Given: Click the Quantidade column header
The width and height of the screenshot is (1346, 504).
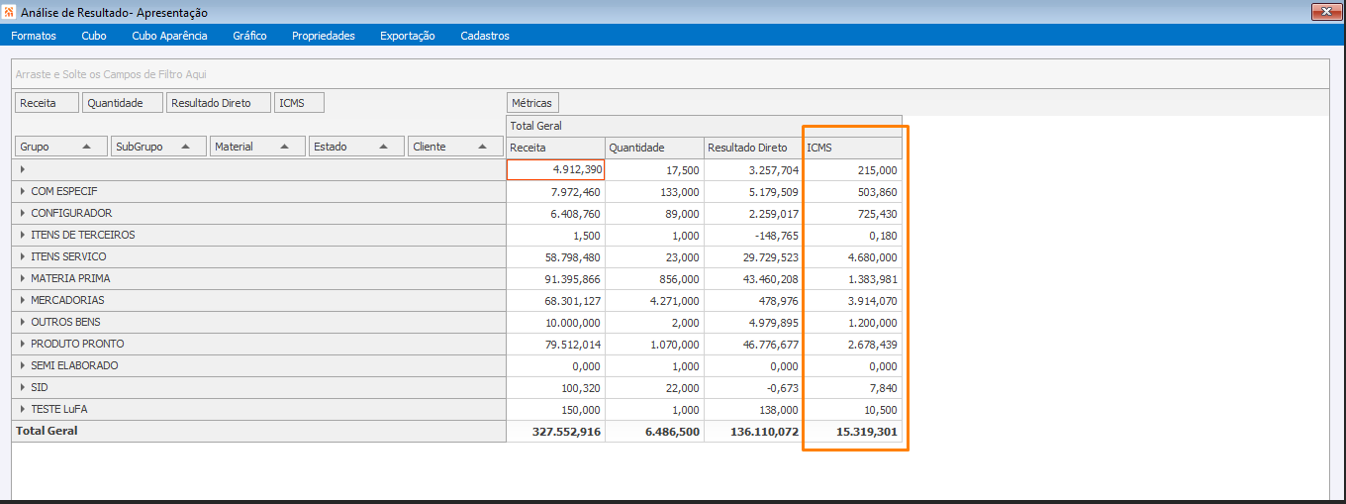Looking at the screenshot, I should (x=654, y=148).
